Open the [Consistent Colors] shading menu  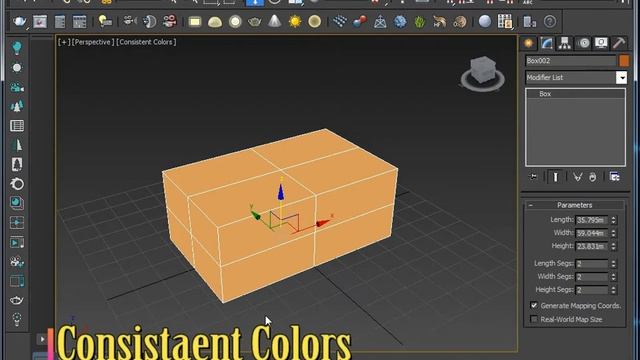(x=146, y=42)
